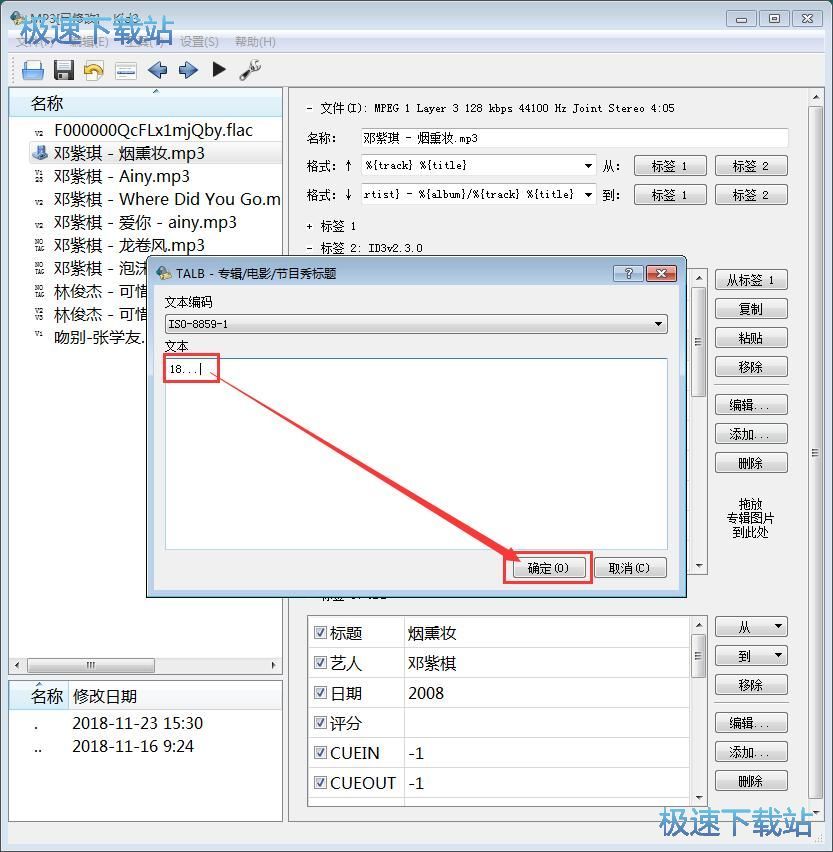833x852 pixels.
Task: Toggle the 标题 checkbox
Action: pyautogui.click(x=320, y=632)
